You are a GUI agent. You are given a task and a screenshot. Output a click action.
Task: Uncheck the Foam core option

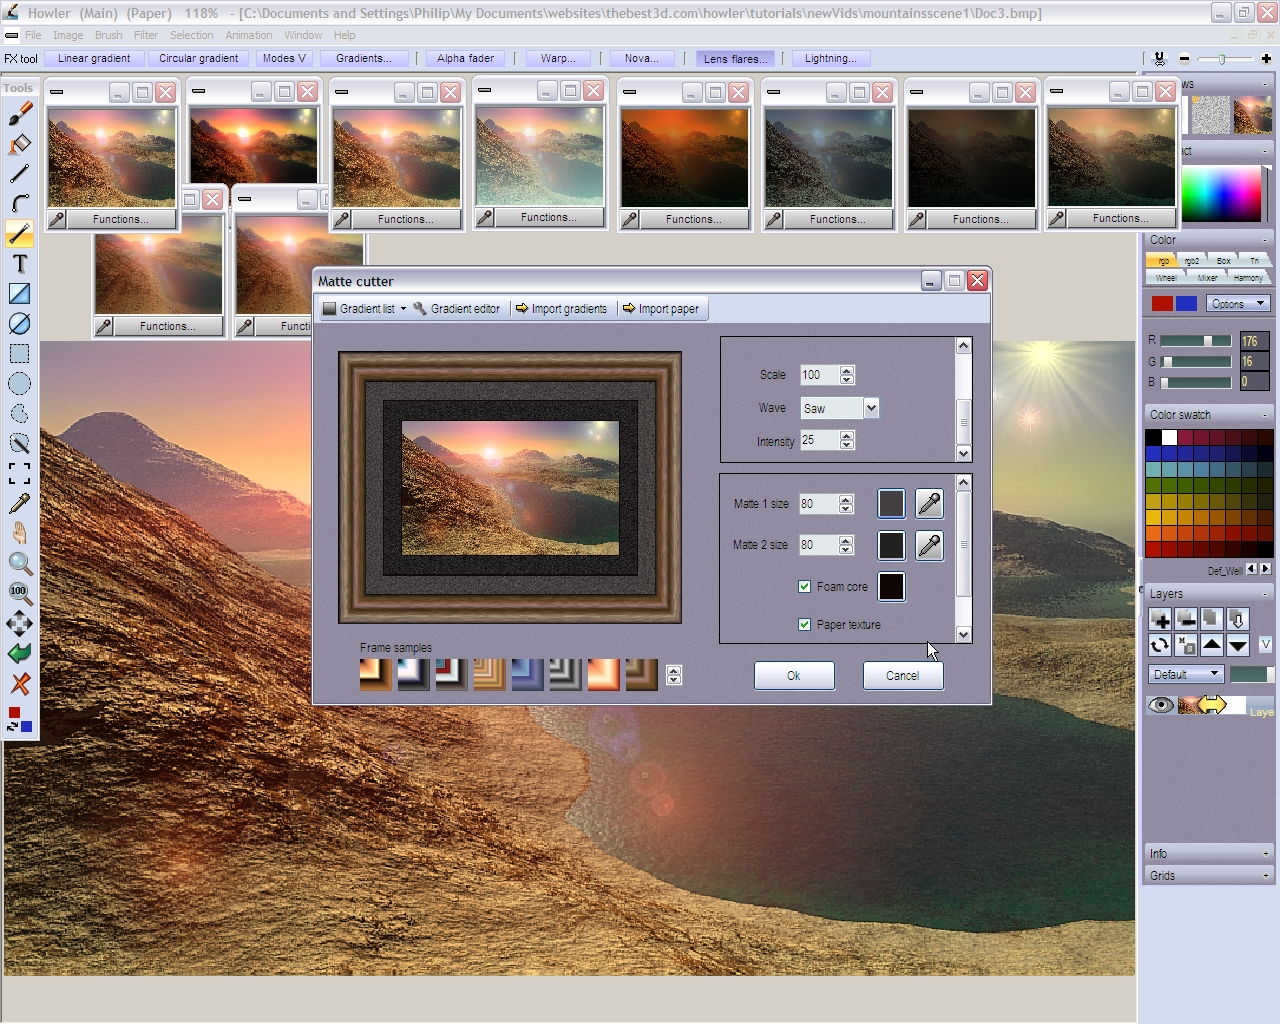[x=804, y=587]
